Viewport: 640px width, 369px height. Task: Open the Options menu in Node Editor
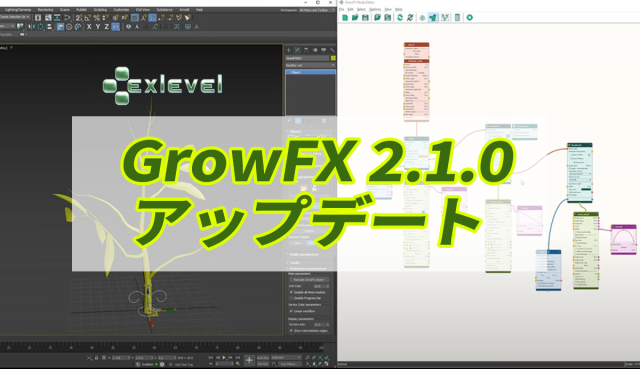tap(375, 9)
